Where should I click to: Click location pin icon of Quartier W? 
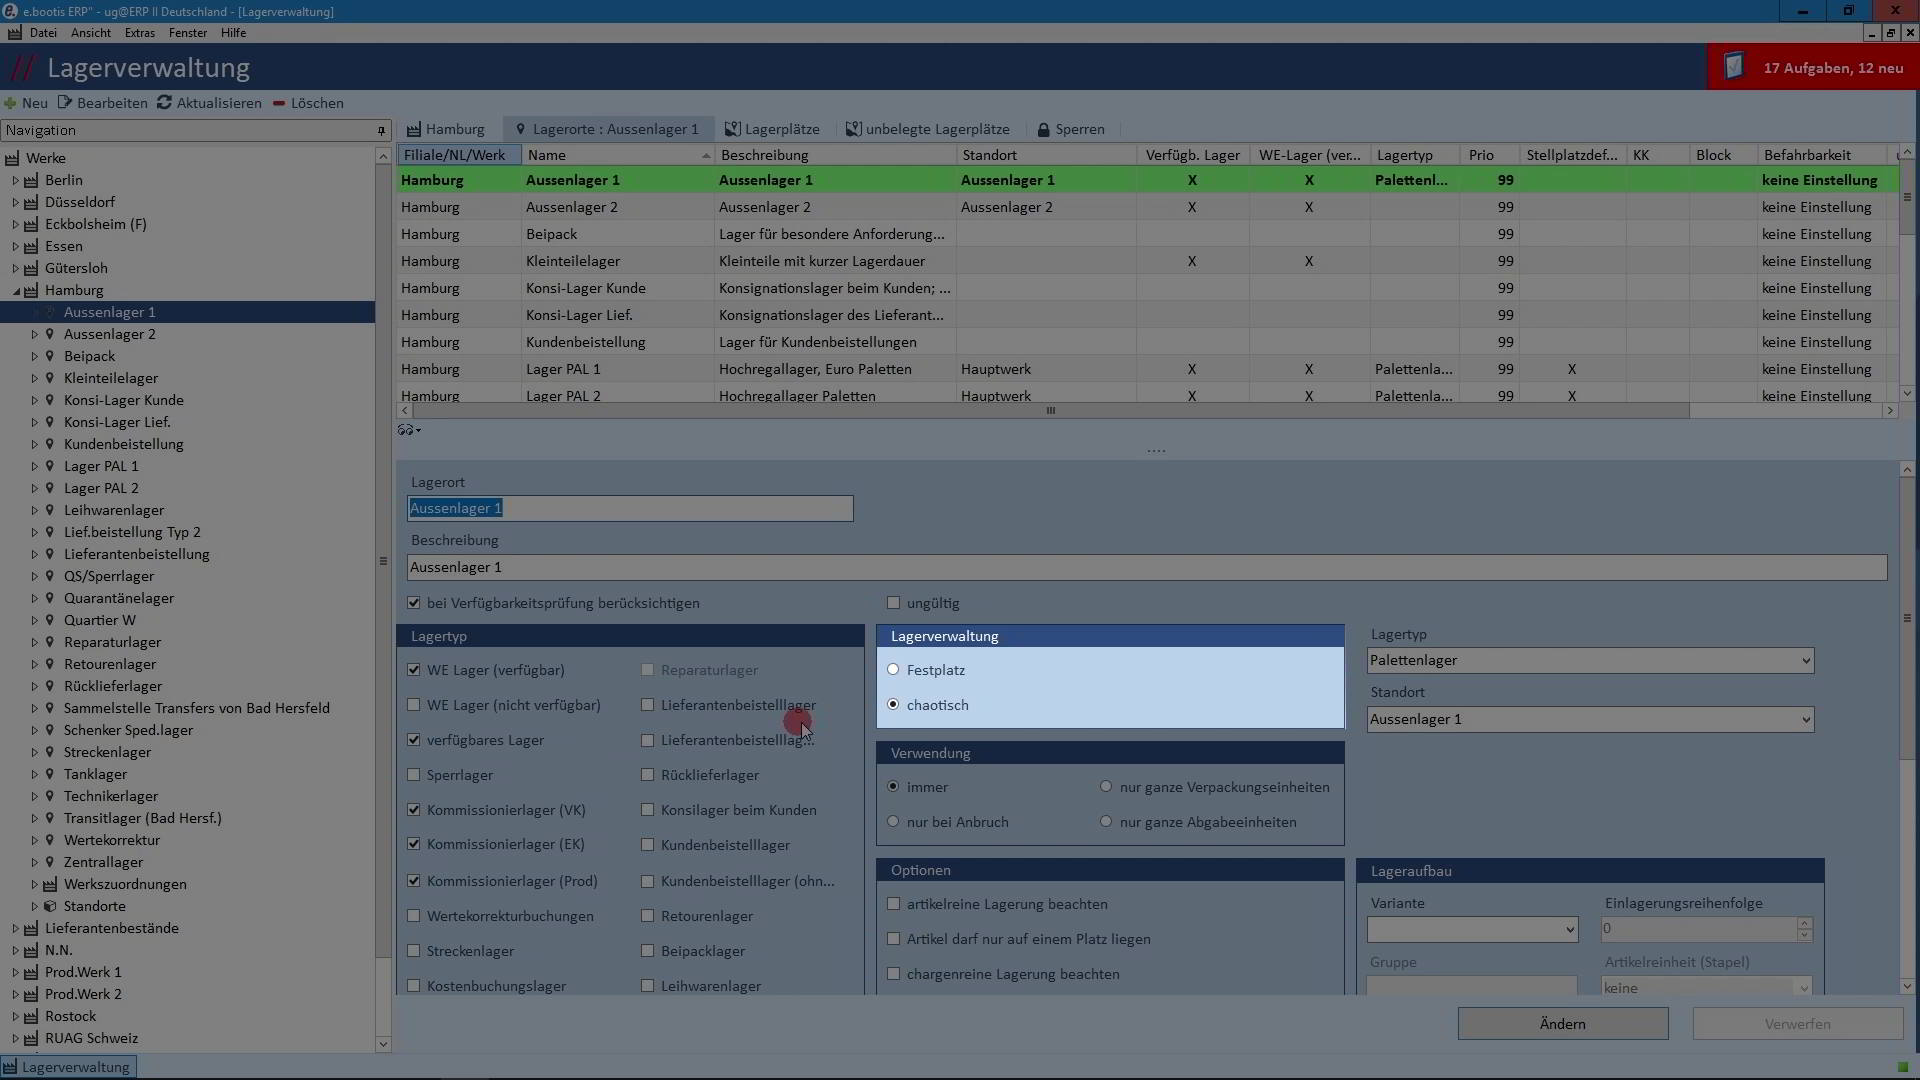[50, 620]
